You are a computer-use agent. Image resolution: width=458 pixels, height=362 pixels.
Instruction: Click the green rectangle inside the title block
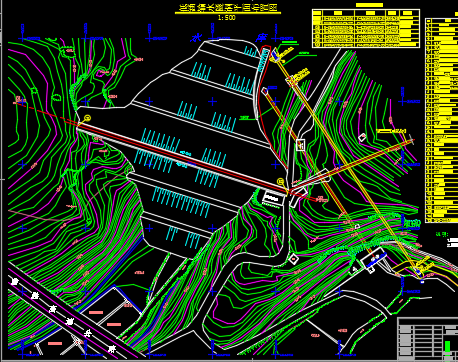click(447, 346)
